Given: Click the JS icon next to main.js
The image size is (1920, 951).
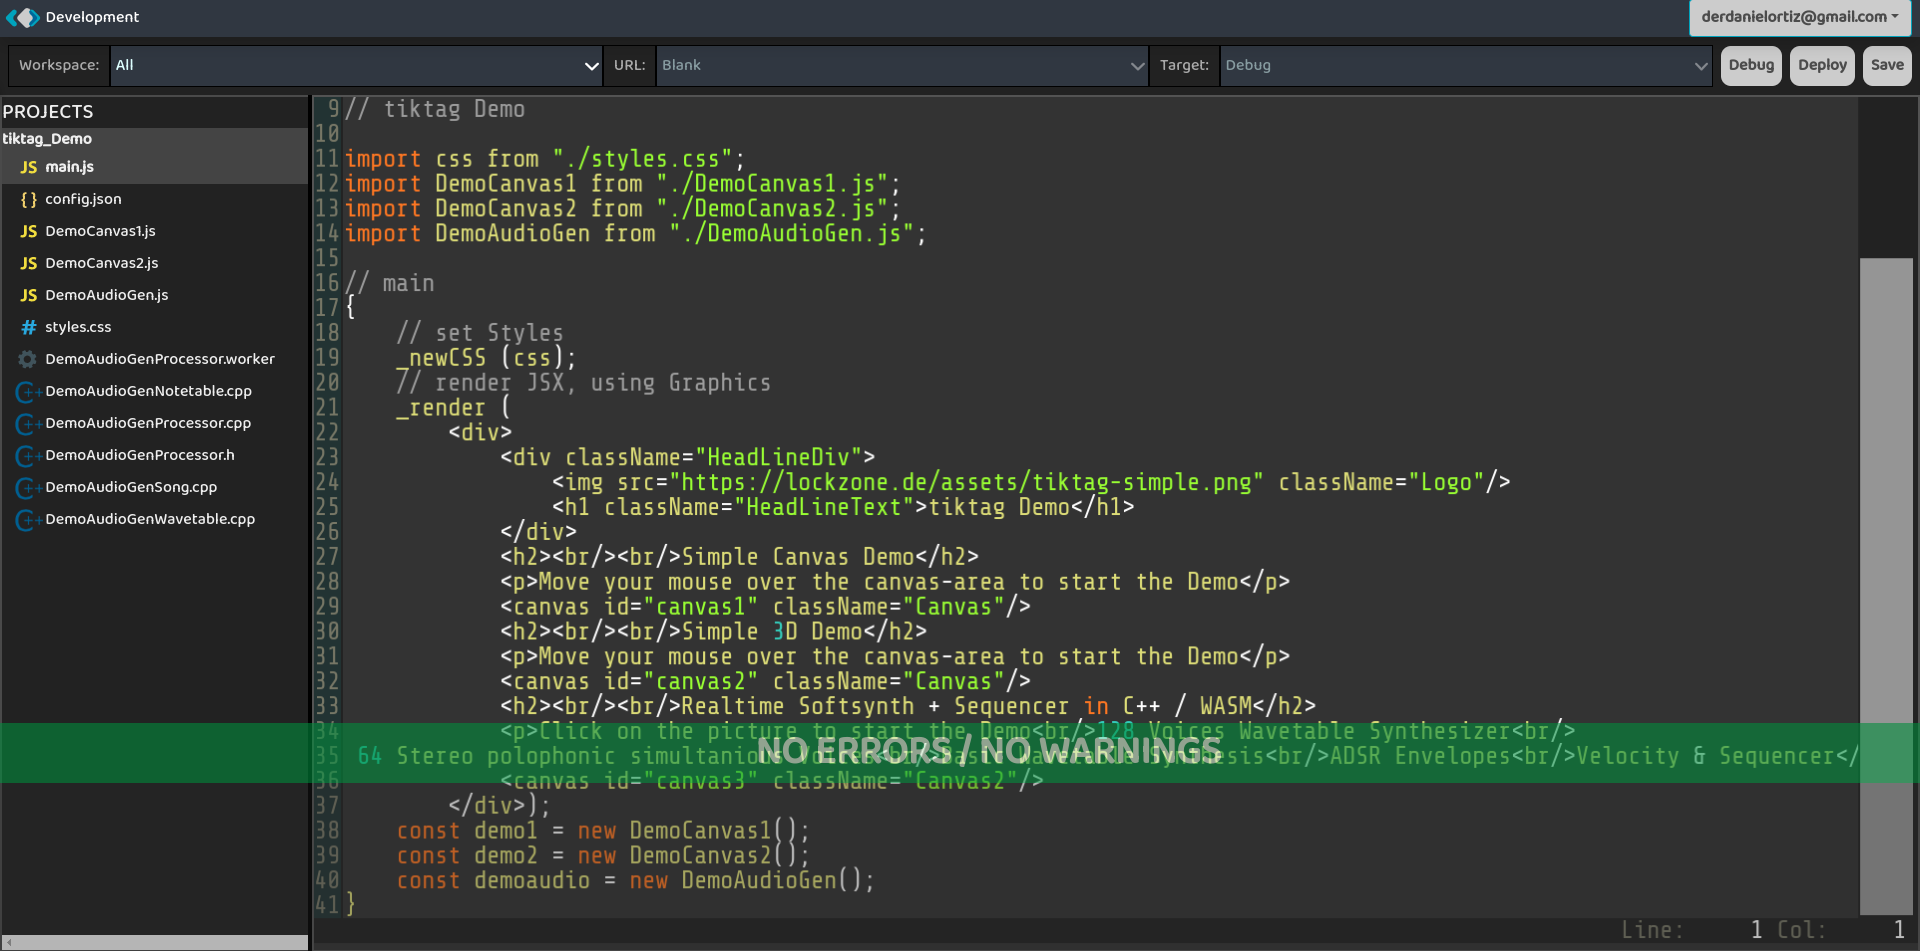Looking at the screenshot, I should coord(29,167).
